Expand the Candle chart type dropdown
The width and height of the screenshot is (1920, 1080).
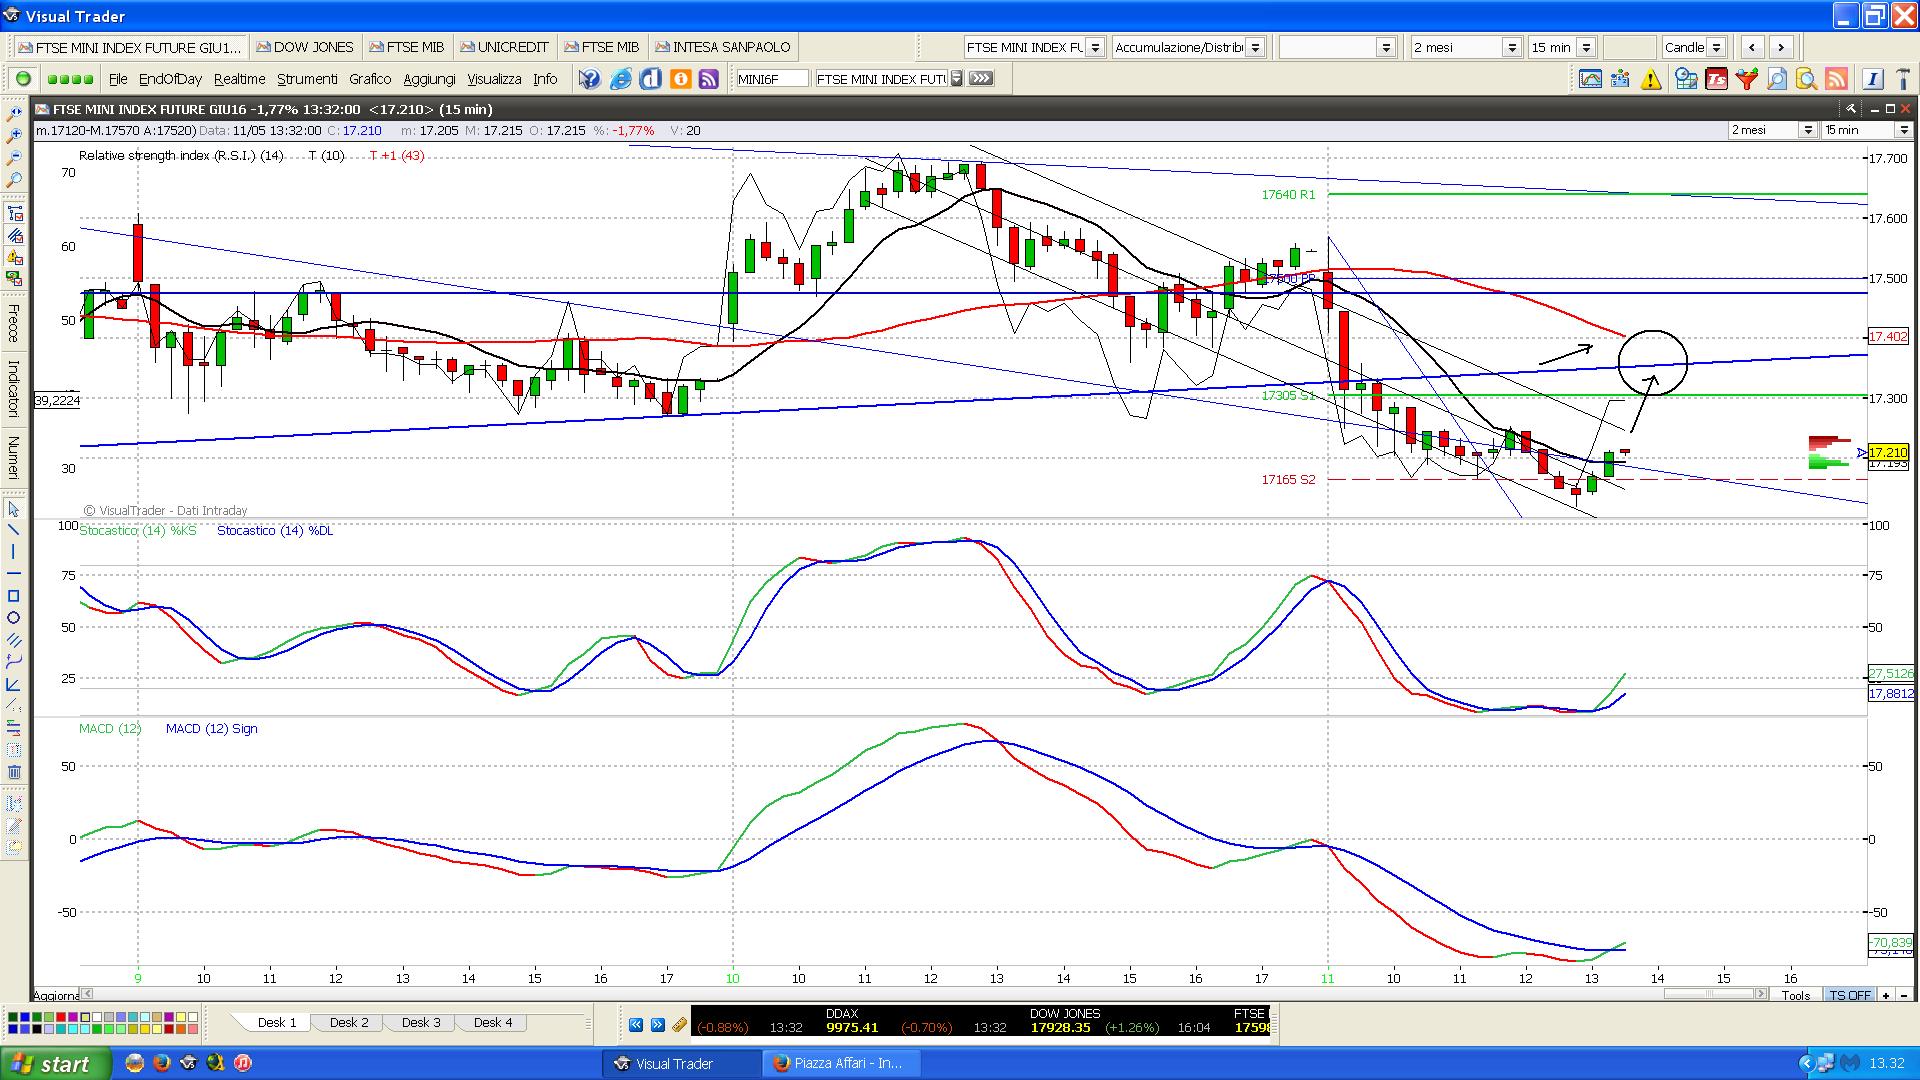click(x=1716, y=47)
